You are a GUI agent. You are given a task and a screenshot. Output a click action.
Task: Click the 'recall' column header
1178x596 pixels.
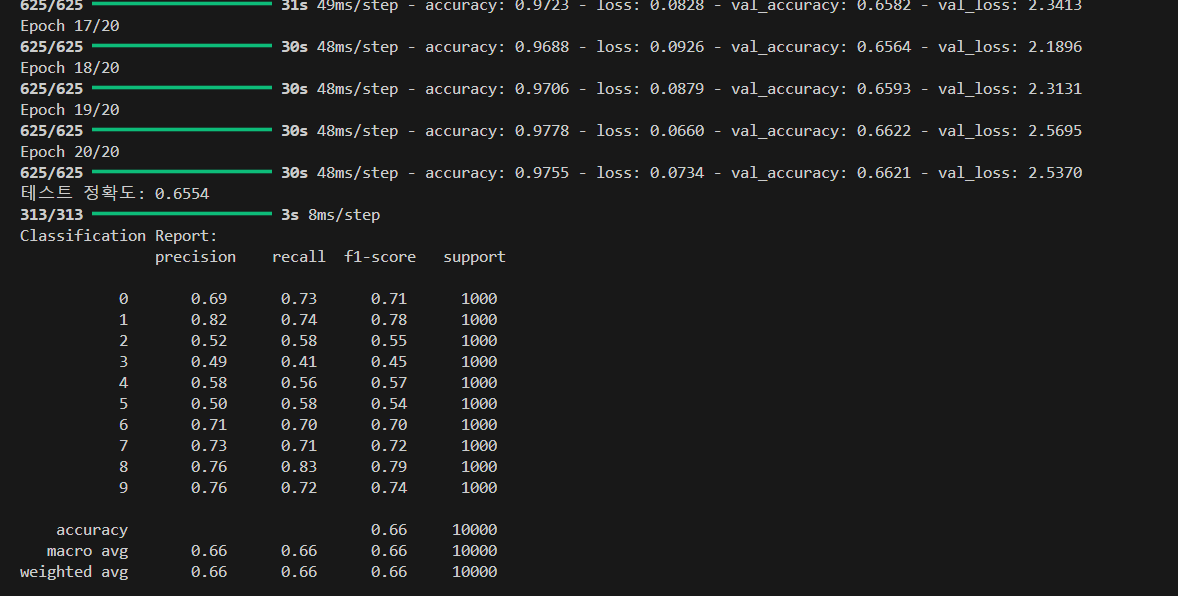pos(299,257)
